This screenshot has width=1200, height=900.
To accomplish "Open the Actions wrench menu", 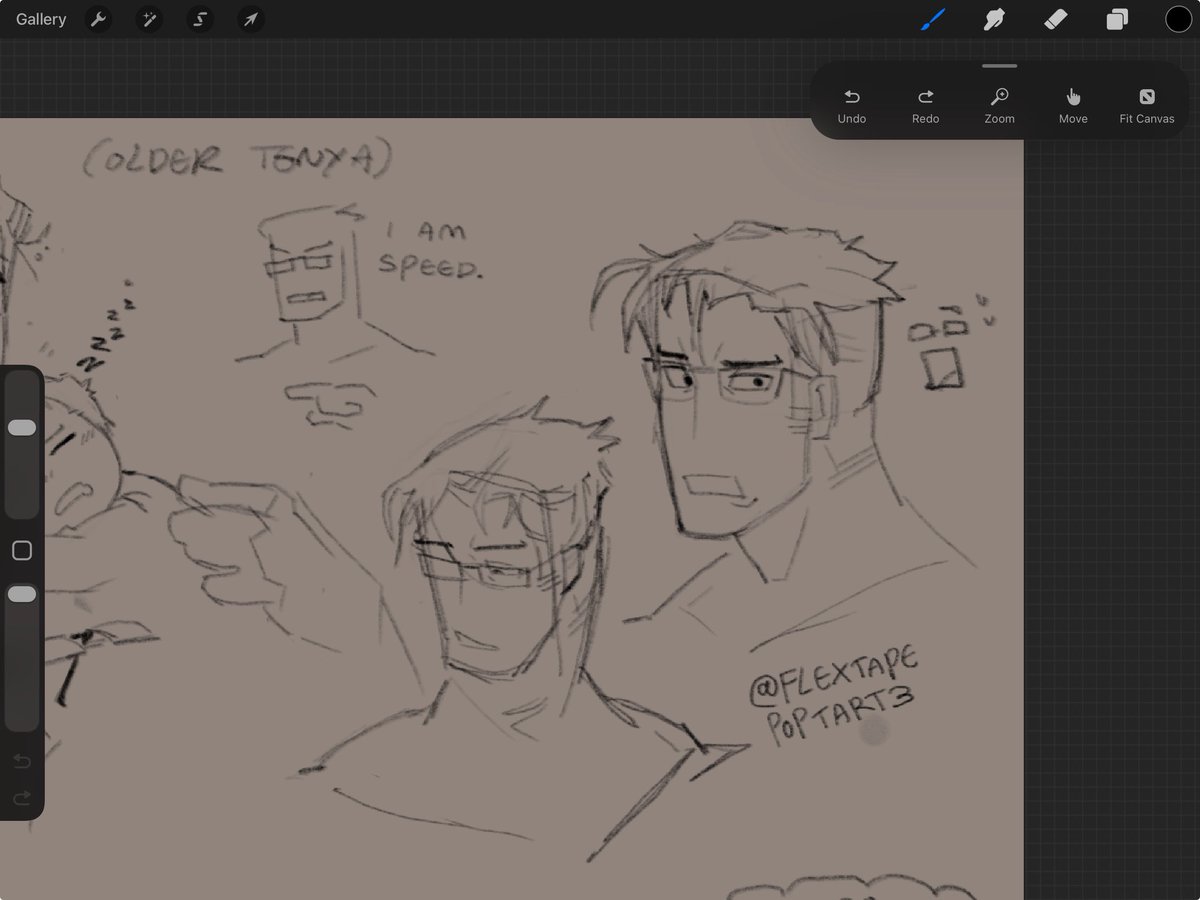I will click(98, 19).
